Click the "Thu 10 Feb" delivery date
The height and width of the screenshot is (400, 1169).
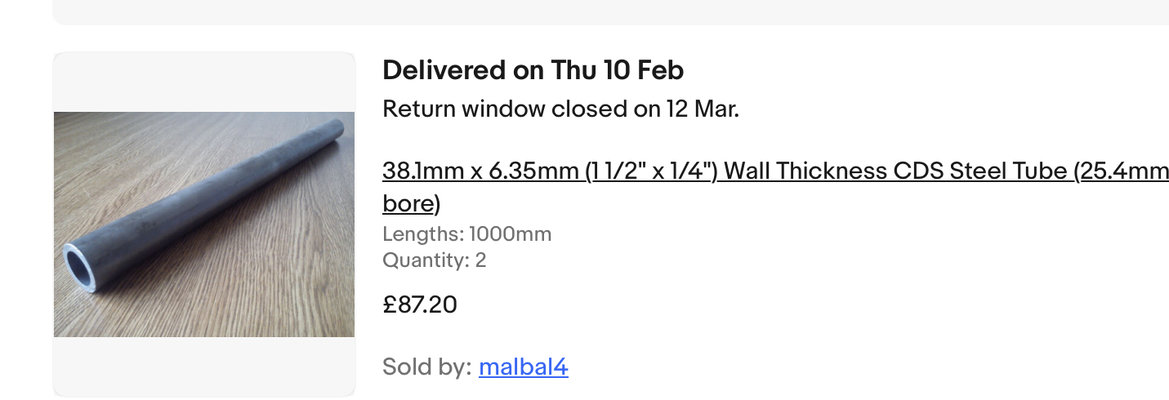click(617, 70)
